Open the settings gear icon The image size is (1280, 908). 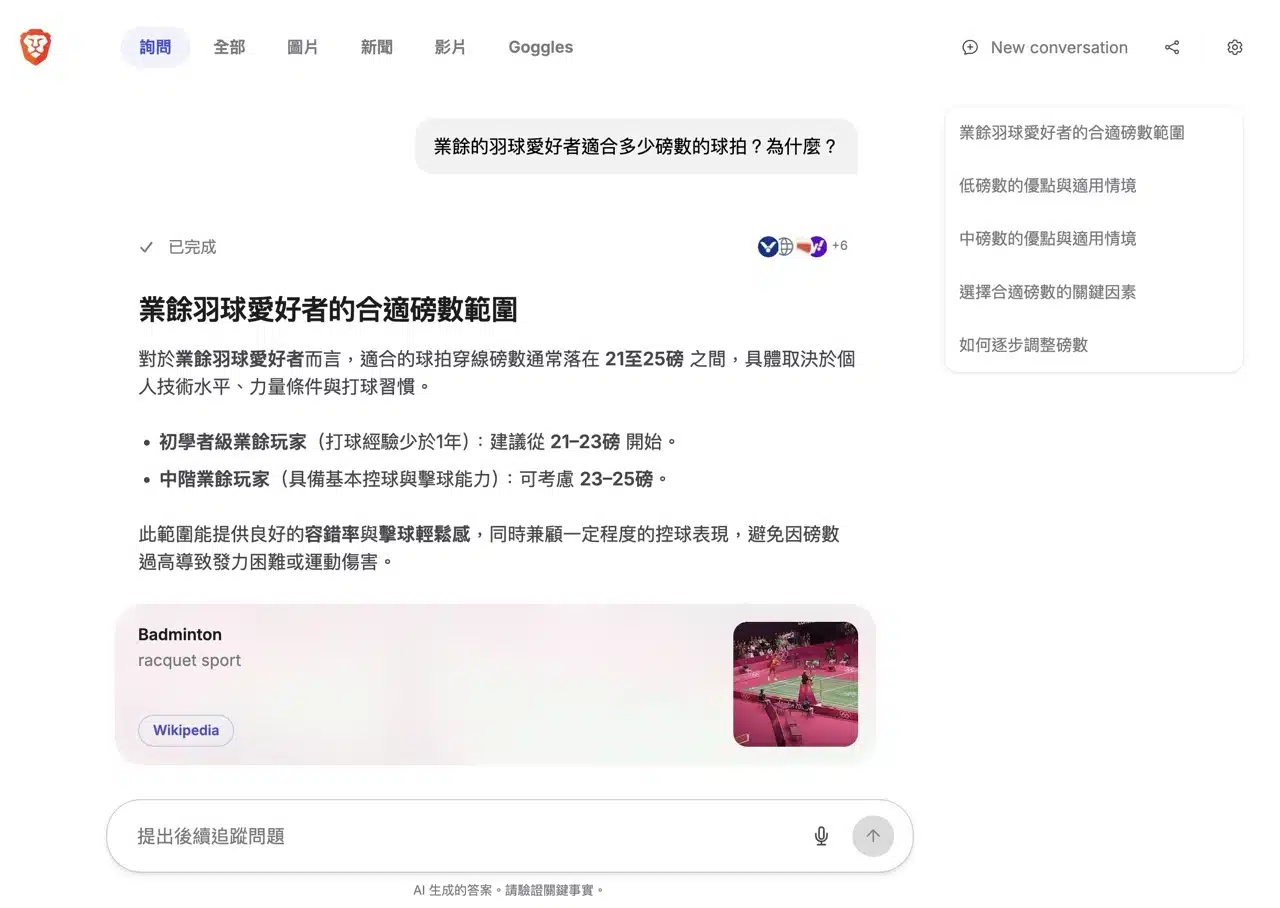point(1234,47)
